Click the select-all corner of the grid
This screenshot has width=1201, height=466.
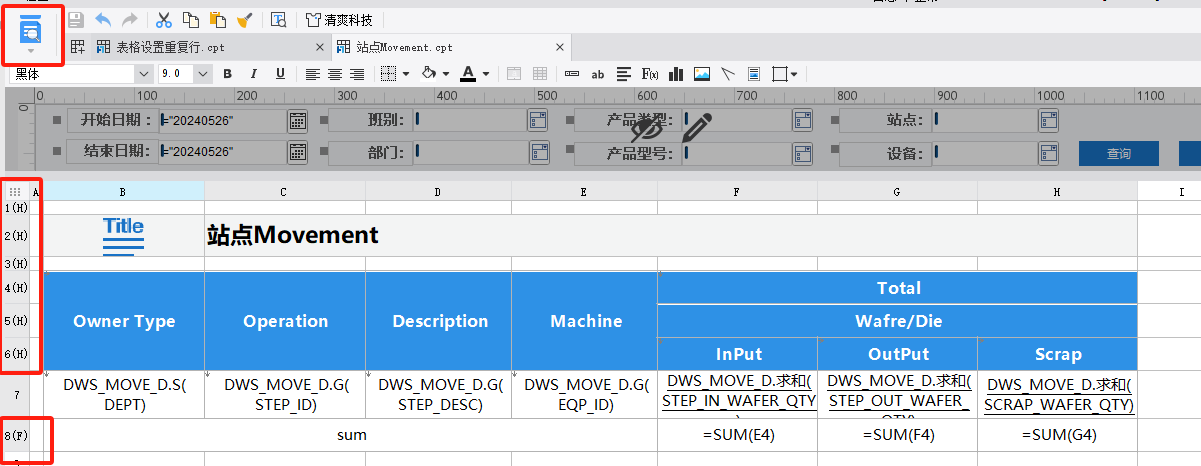(x=15, y=191)
